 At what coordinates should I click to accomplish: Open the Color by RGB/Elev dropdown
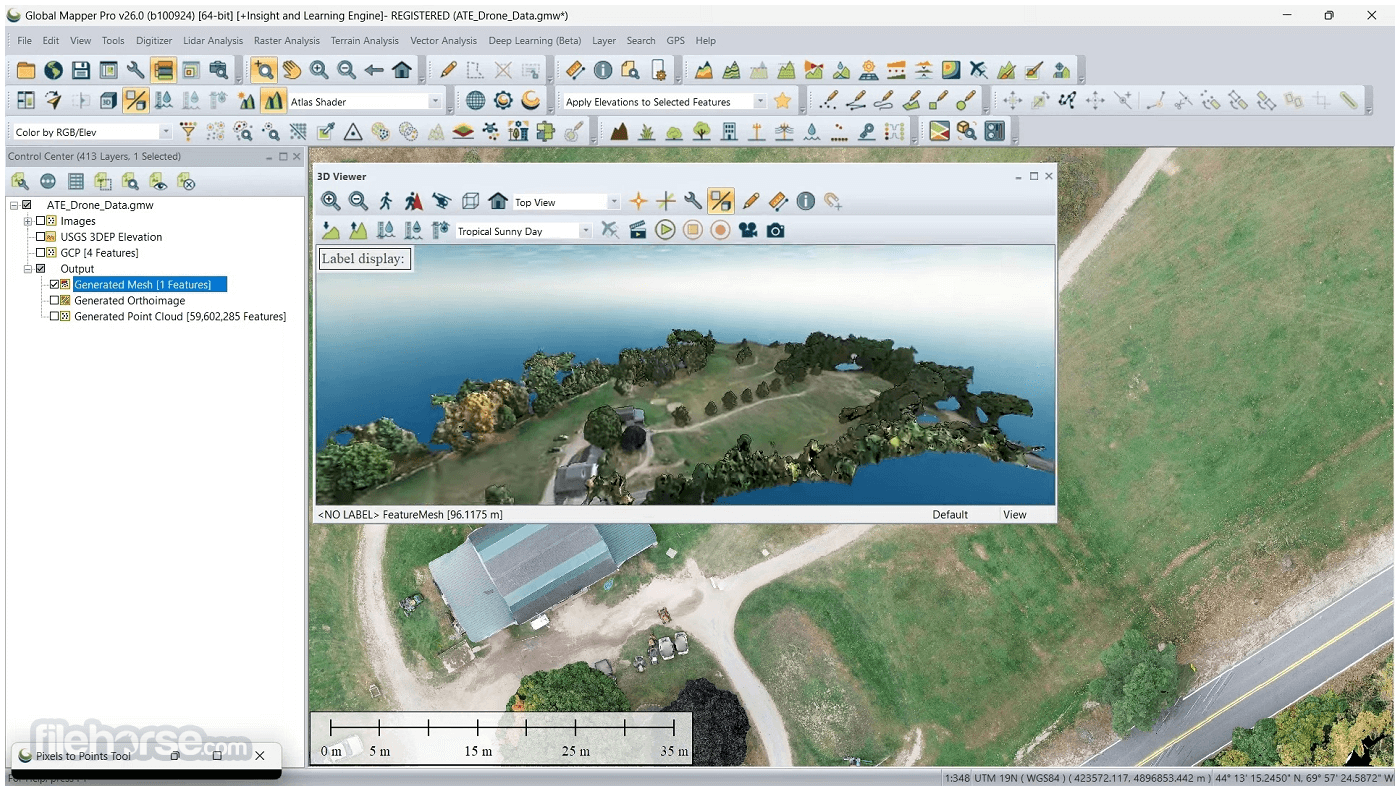165,132
